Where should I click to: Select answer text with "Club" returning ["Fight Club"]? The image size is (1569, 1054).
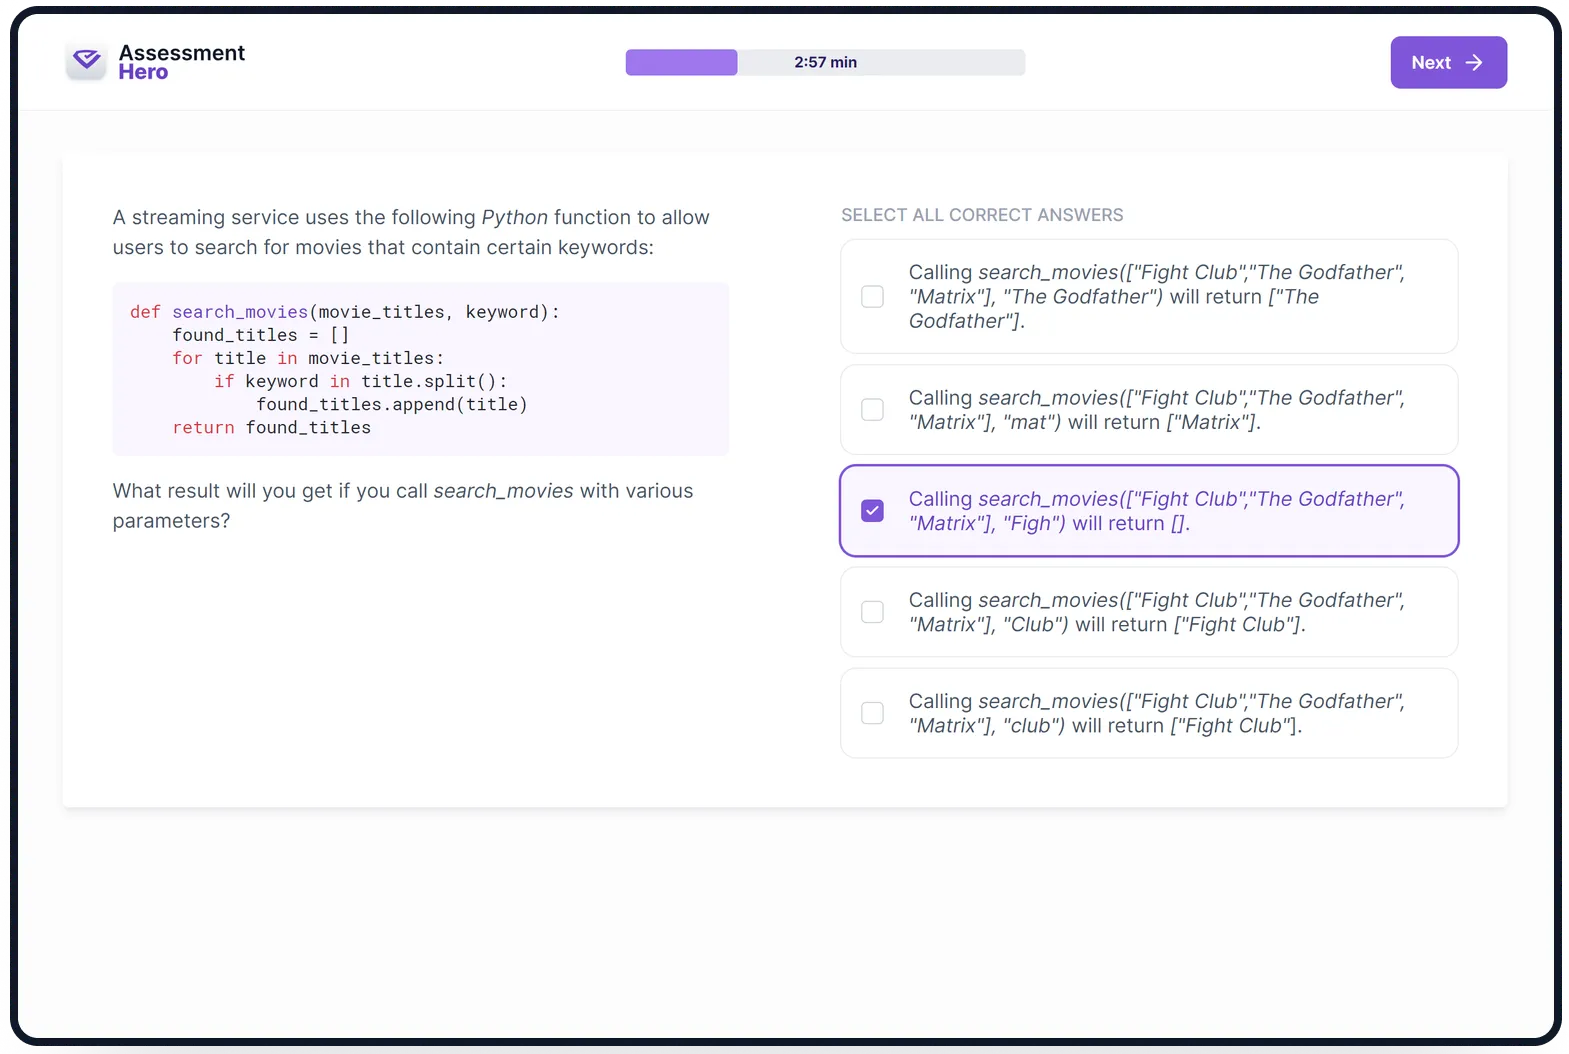[x=1157, y=612]
